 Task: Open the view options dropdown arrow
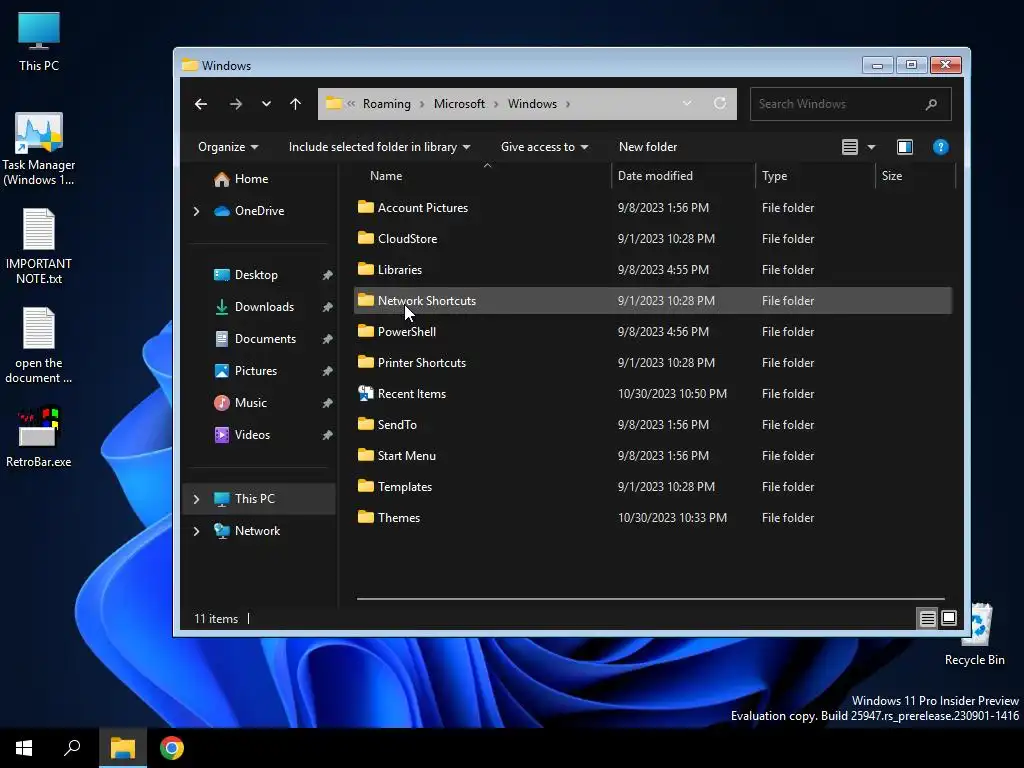pos(871,147)
